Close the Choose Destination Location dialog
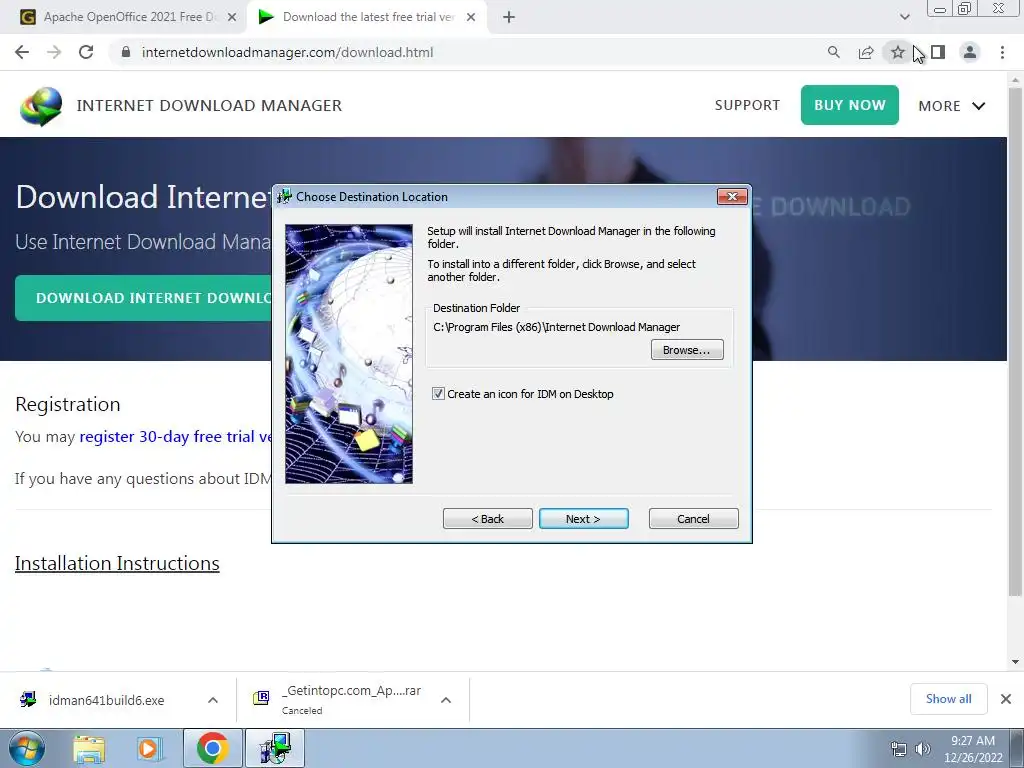 coord(731,196)
